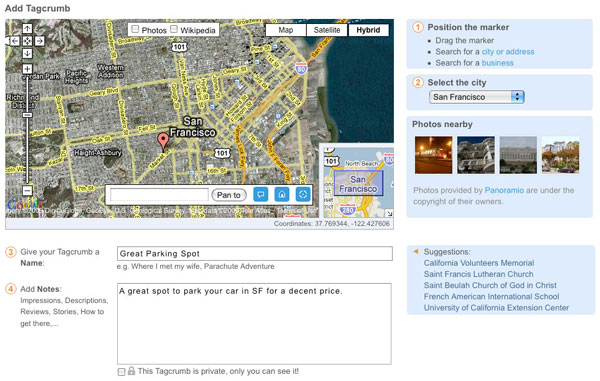This screenshot has height=381, width=600.
Task: Click the blue speech bubble map button
Action: pos(261,195)
